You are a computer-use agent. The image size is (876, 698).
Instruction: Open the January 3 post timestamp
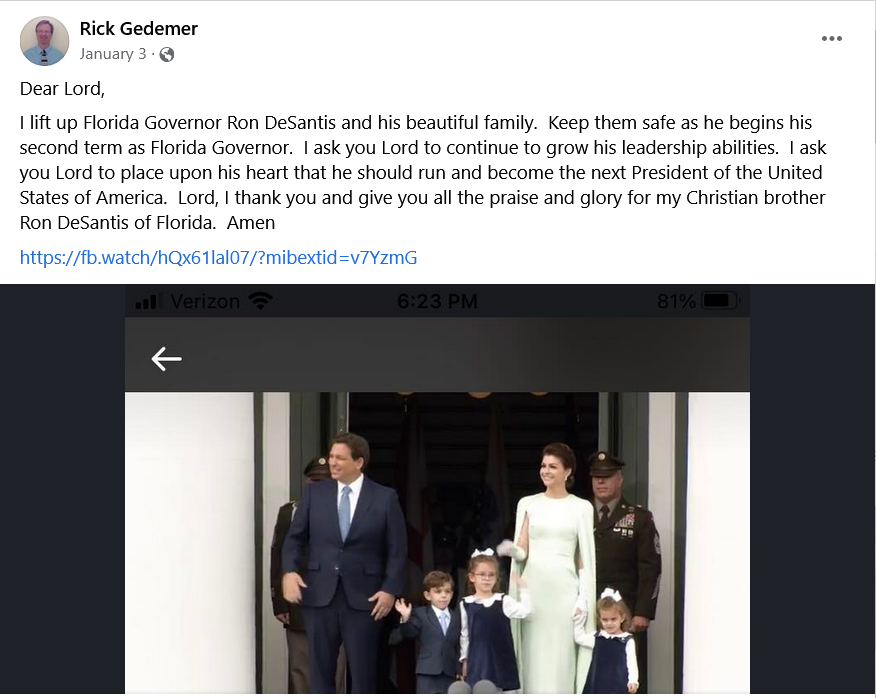point(114,54)
